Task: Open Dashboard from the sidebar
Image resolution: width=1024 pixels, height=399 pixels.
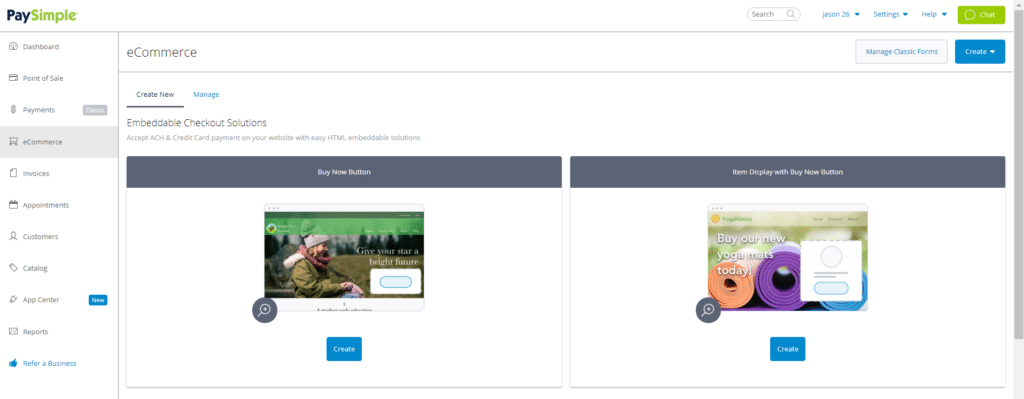Action: coord(59,46)
